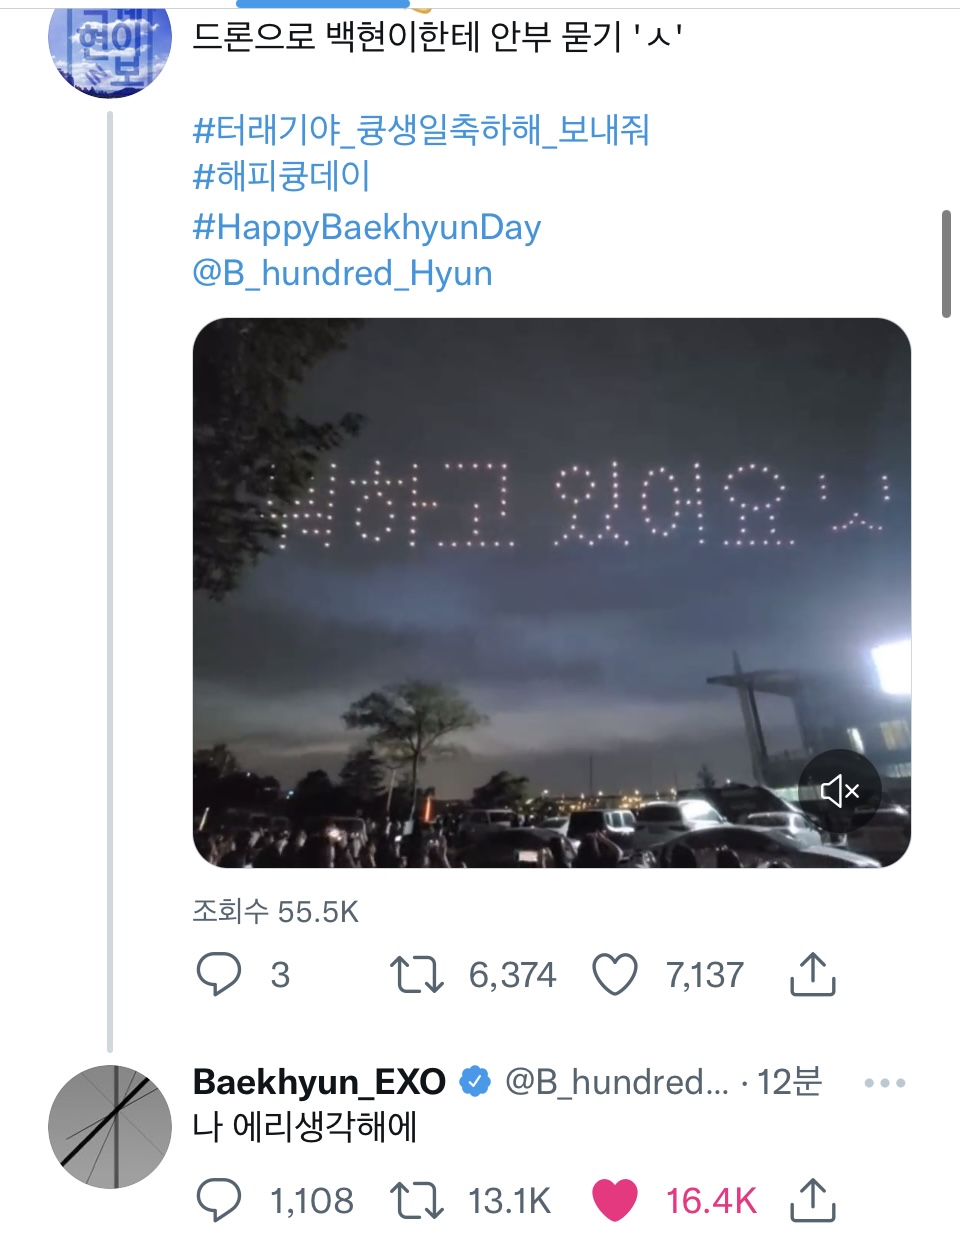Unmute the drone video sound
Viewport: 960px width, 1260px height.
click(x=839, y=791)
